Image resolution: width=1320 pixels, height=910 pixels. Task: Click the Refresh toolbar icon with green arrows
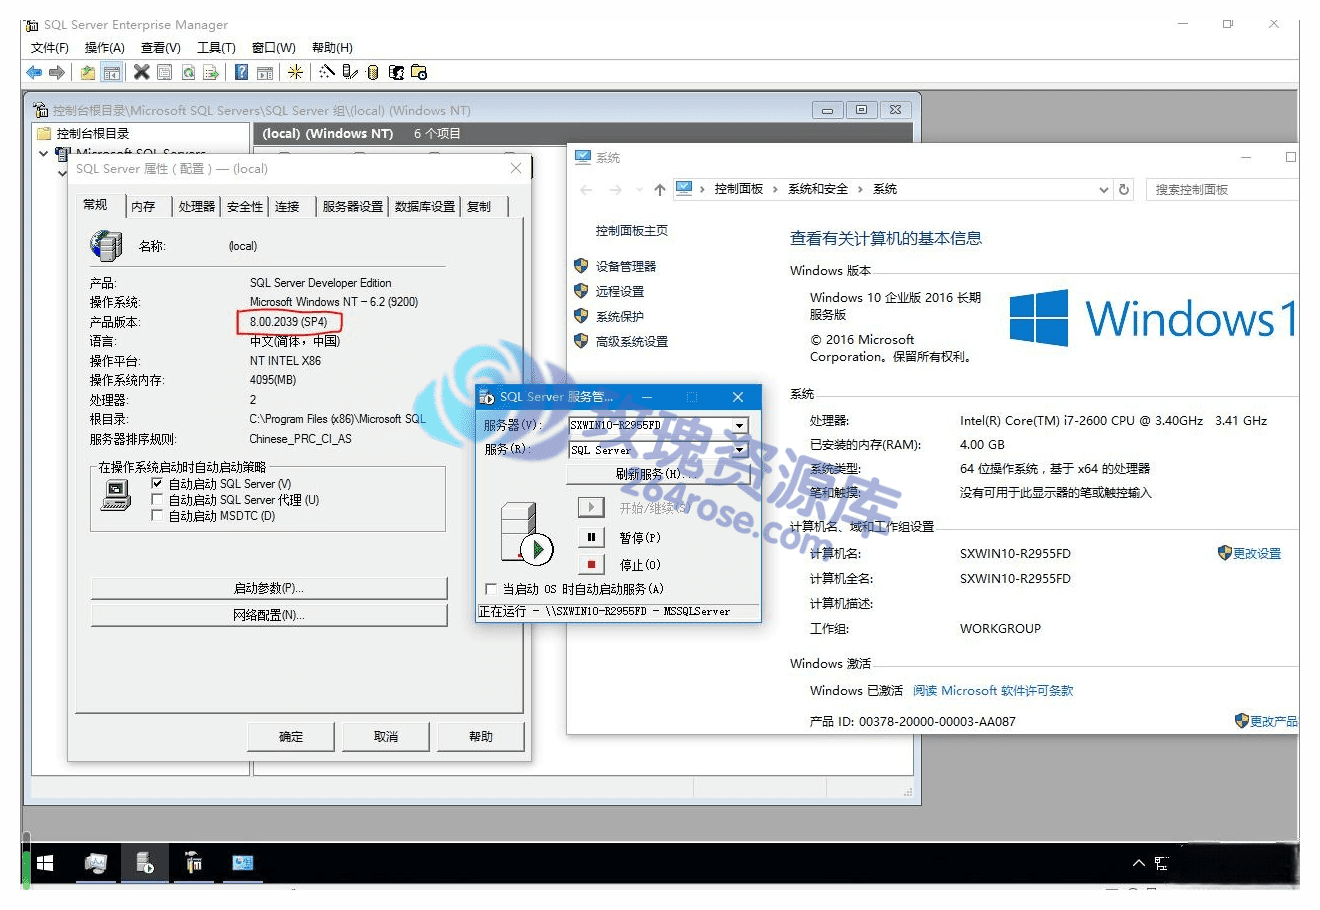point(188,72)
